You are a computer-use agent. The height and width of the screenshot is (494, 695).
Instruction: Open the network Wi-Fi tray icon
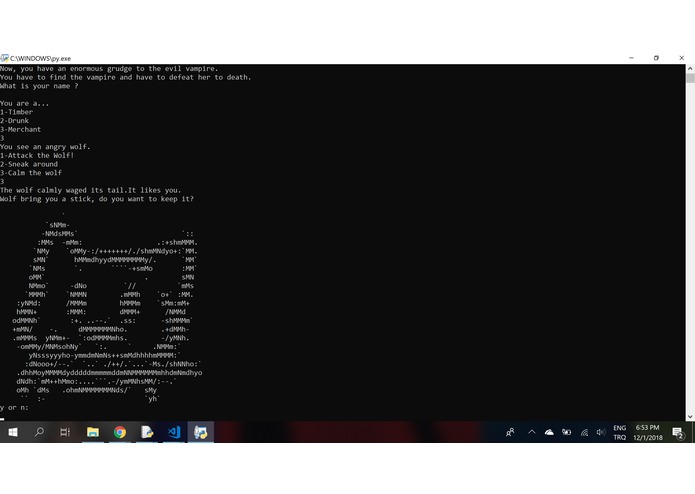tap(584, 432)
